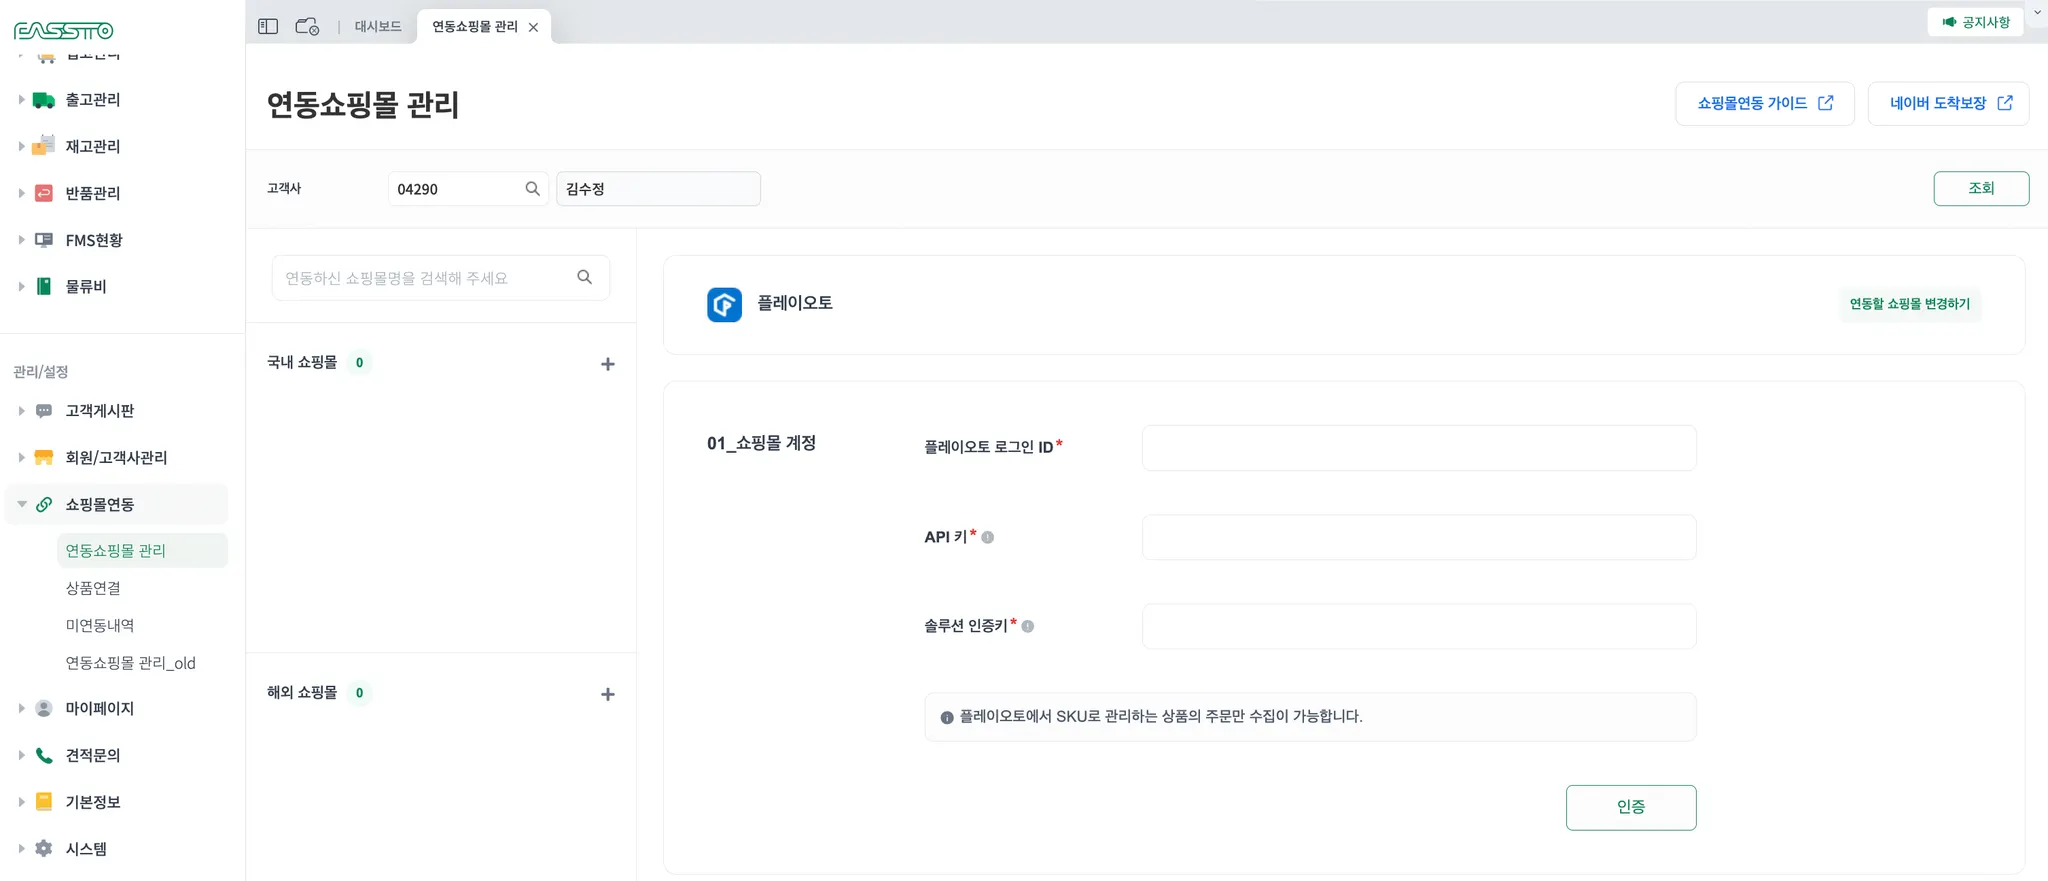The image size is (2048, 881).
Task: Open the top-right collapse chevron
Action: (2037, 12)
